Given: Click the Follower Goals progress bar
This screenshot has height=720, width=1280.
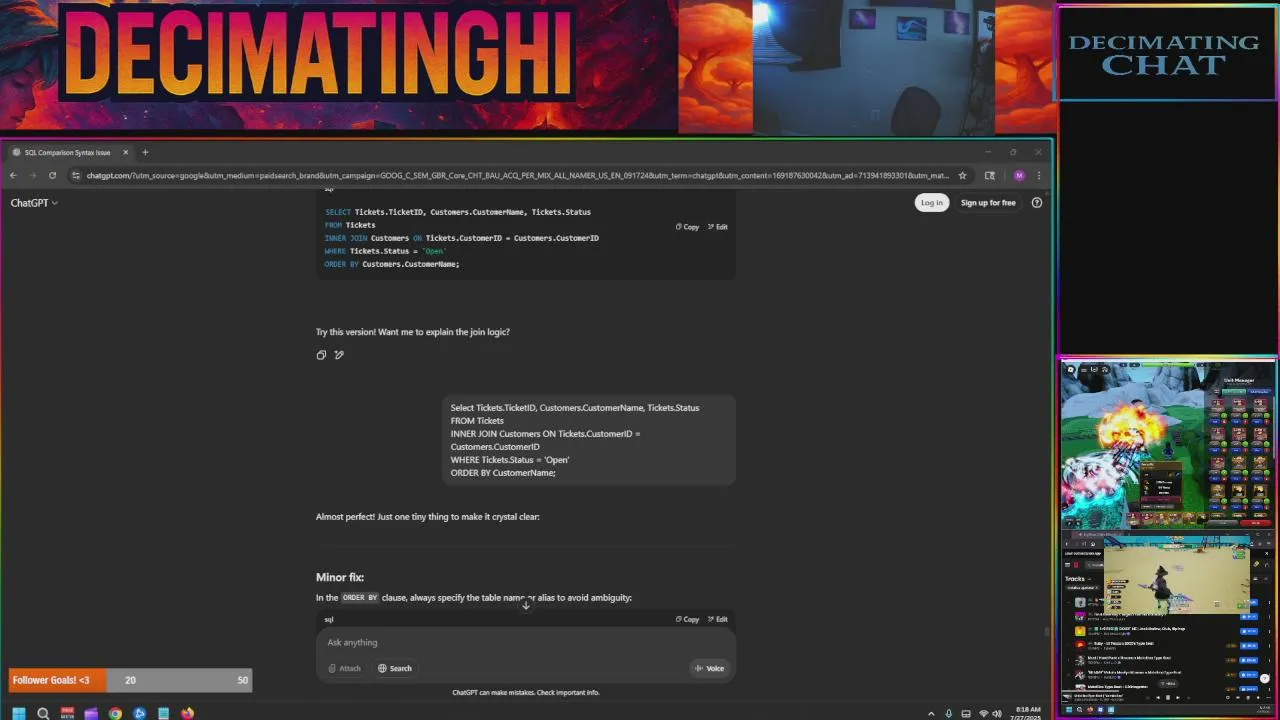Looking at the screenshot, I should click(x=130, y=680).
